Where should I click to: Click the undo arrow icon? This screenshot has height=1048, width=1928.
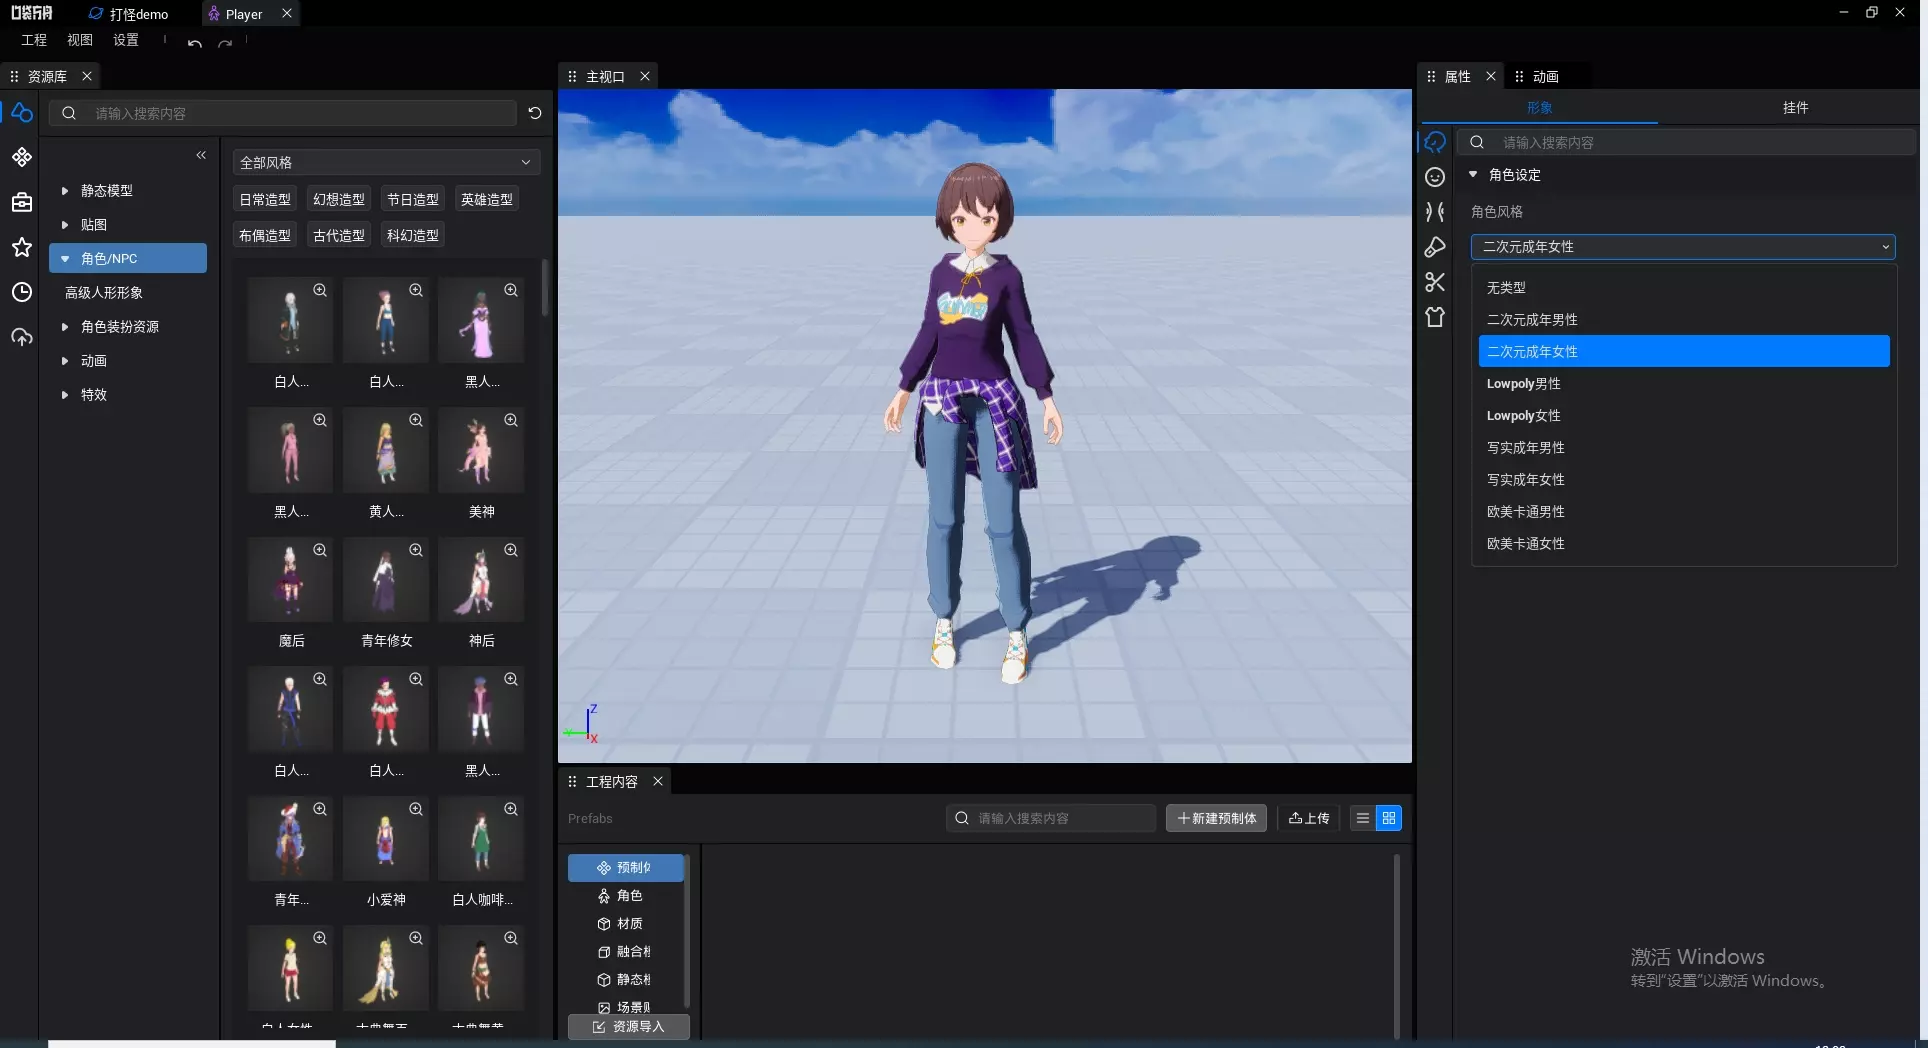coord(194,43)
